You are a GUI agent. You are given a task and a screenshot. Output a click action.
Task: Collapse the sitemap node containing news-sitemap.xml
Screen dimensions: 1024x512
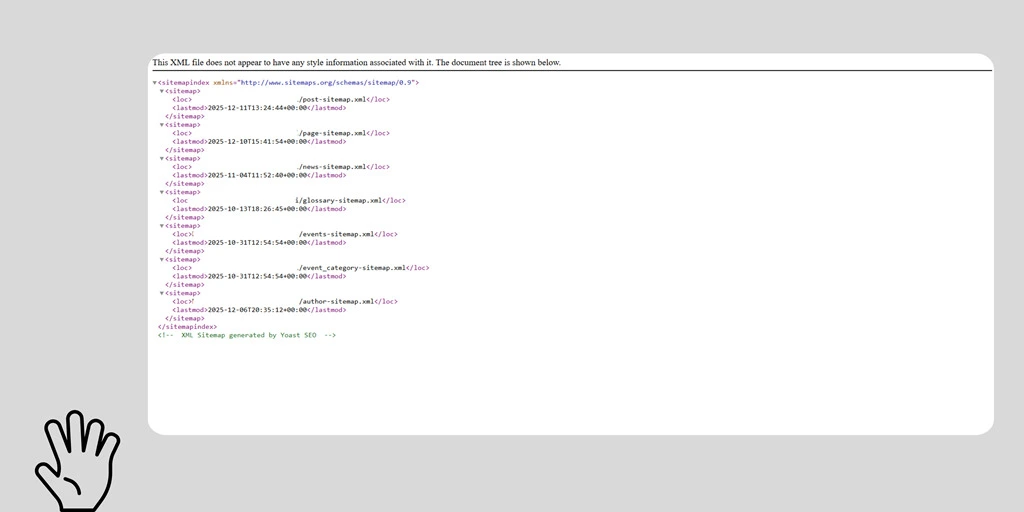162,158
